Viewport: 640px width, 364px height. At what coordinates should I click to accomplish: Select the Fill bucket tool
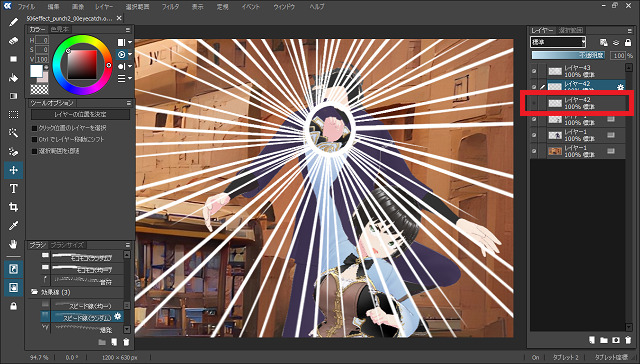click(x=13, y=78)
